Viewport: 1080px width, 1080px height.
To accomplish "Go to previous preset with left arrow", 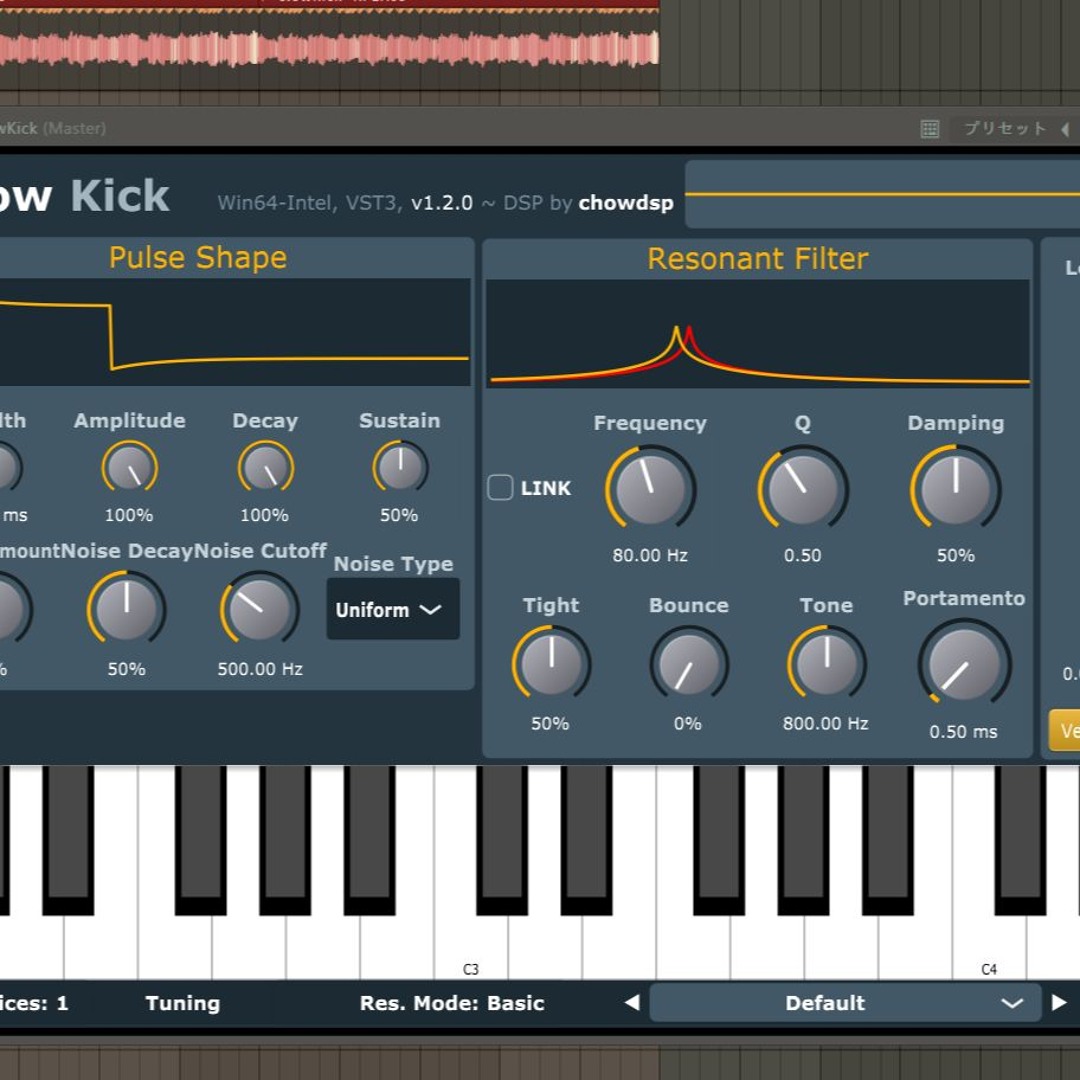I will tap(631, 1002).
